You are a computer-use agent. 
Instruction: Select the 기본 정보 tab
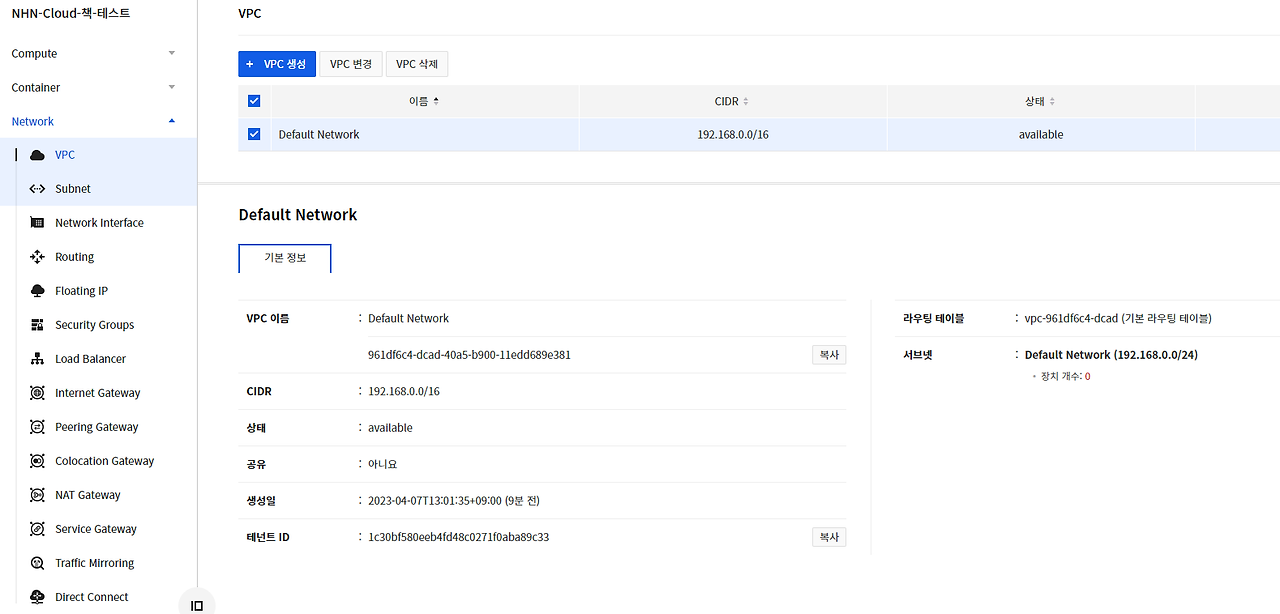pos(285,258)
